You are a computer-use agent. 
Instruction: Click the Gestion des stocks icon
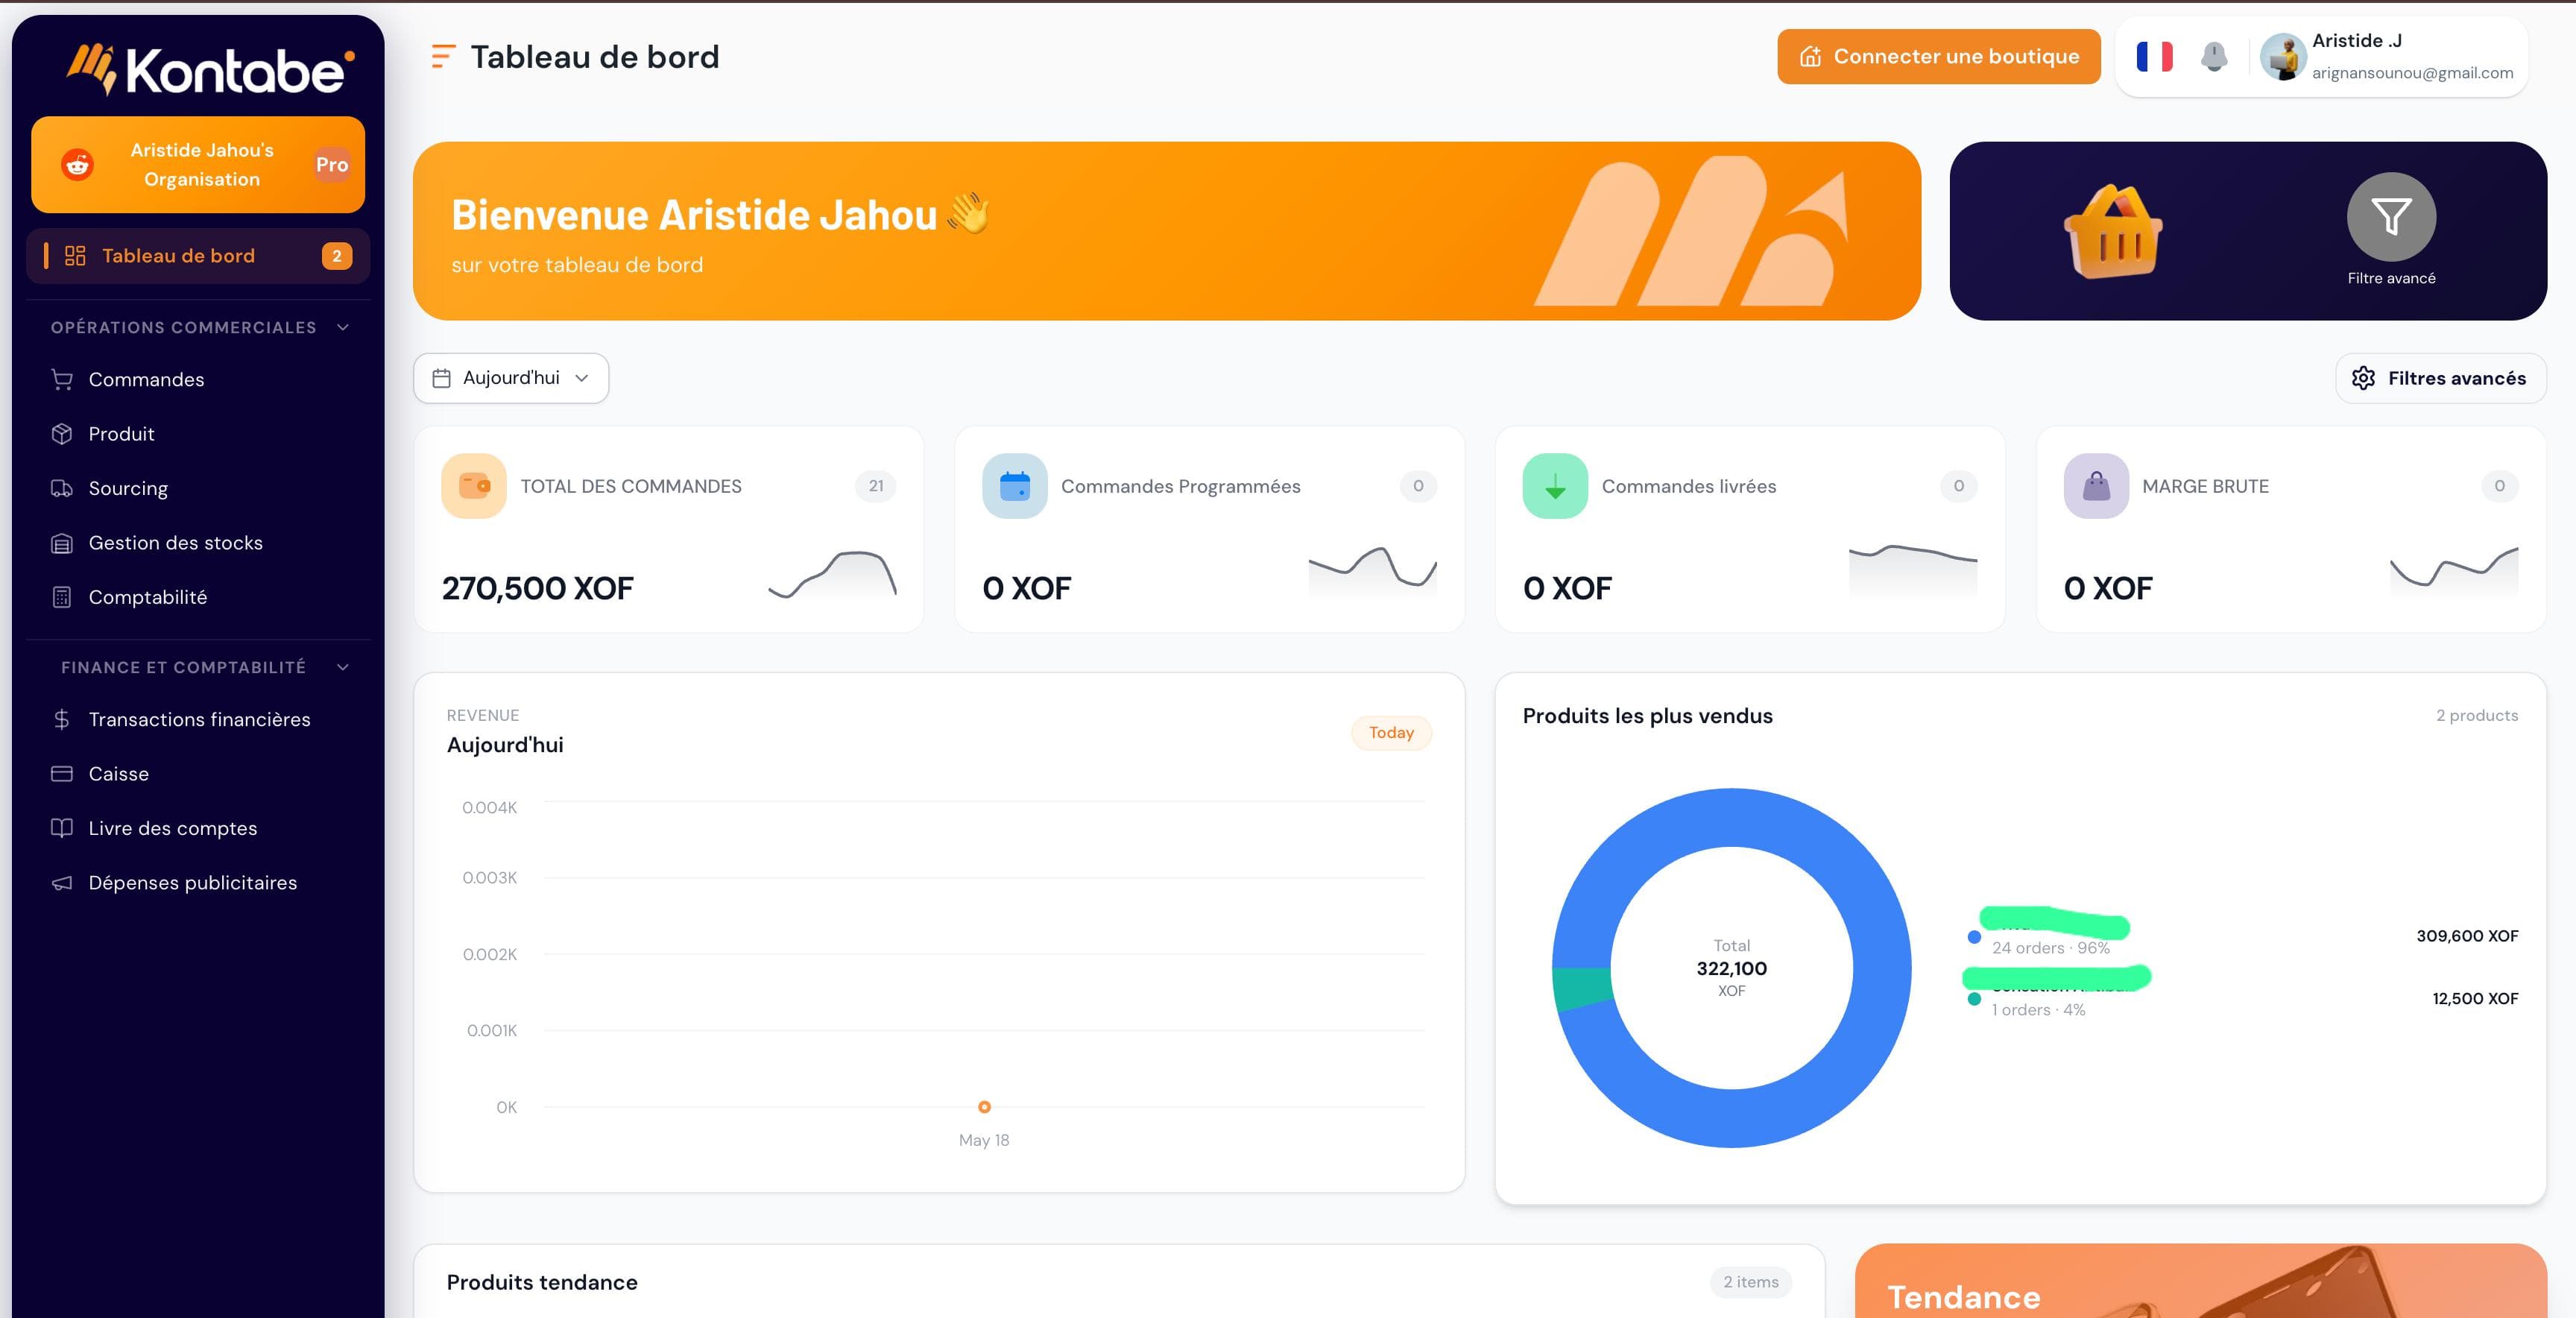click(62, 543)
